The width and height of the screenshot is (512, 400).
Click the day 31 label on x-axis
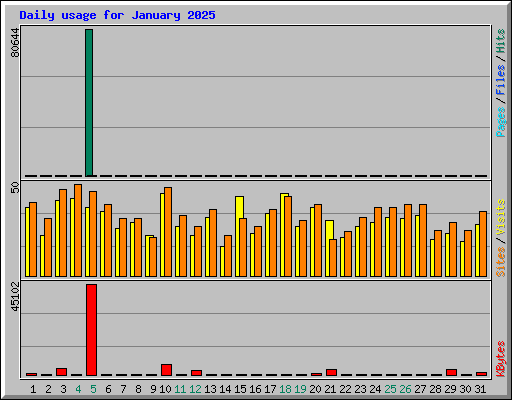point(480,389)
